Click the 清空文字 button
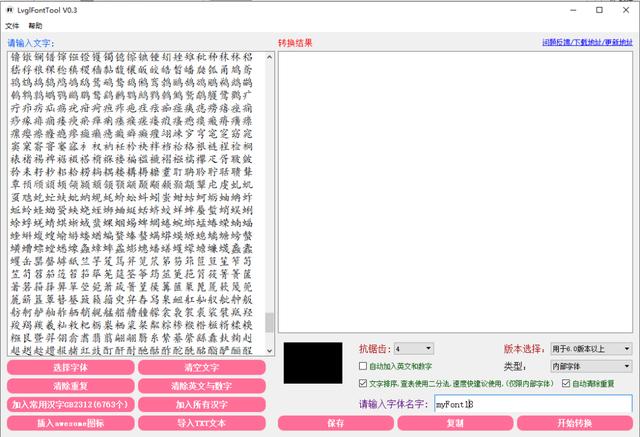 coord(202,367)
